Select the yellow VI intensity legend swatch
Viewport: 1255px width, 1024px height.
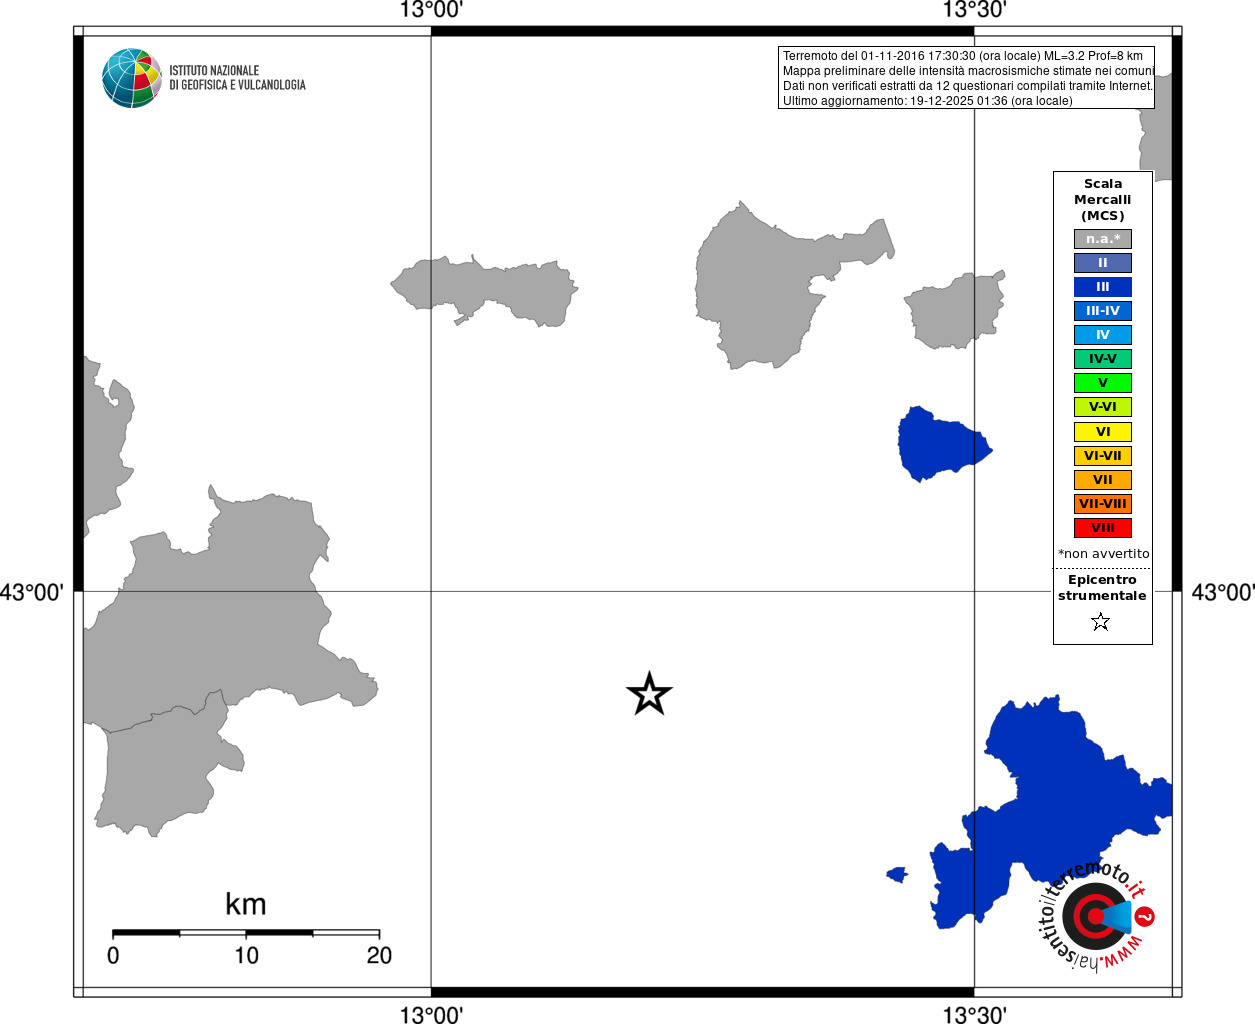coord(1103,432)
